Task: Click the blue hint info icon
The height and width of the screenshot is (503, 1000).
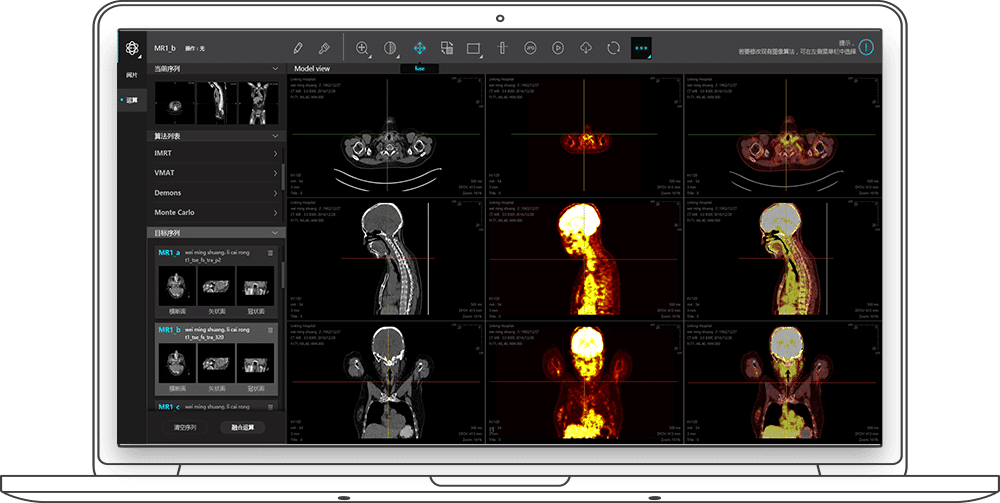Action: click(x=865, y=47)
